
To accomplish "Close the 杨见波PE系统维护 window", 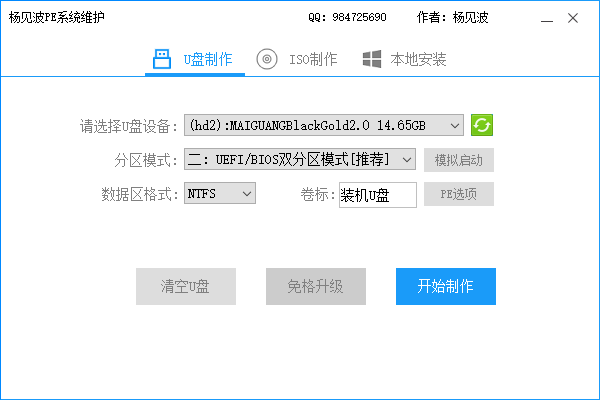I will [572, 18].
